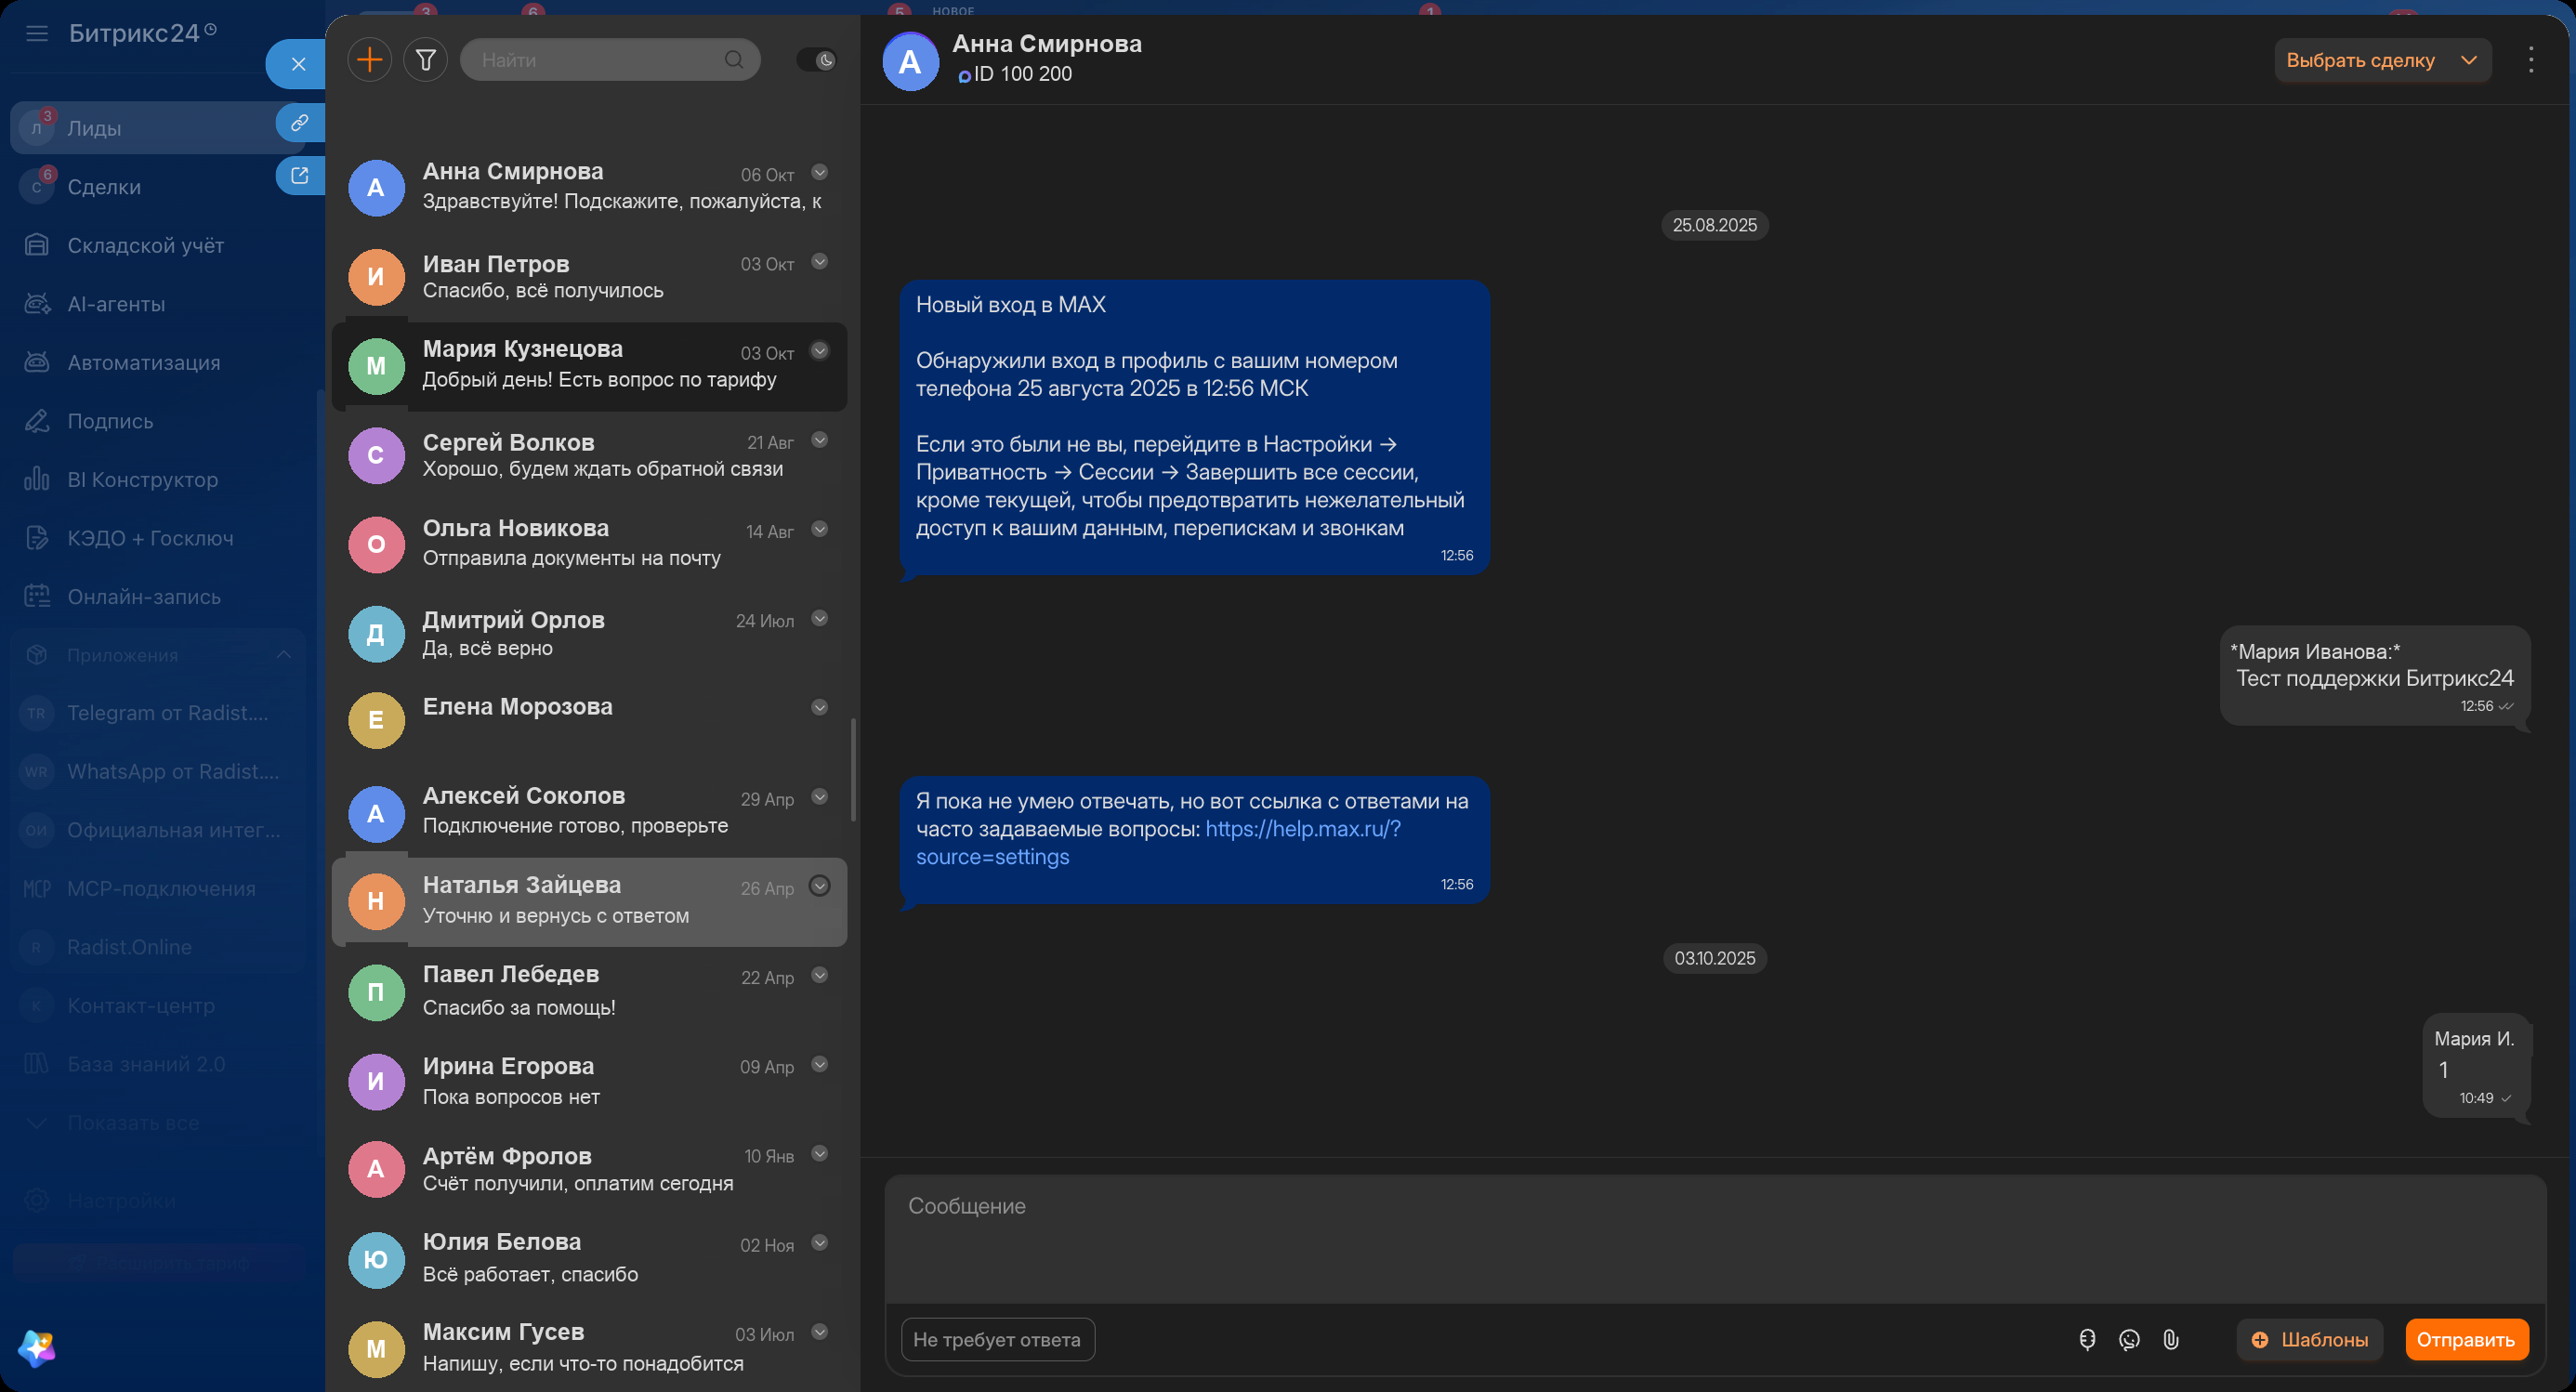This screenshot has width=2576, height=1392.
Task: Open Radist.Online app in sidebar
Action: [x=160, y=947]
